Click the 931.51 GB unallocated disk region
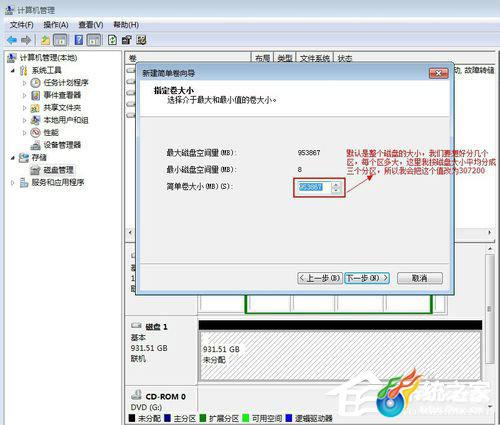Viewport: 500px width, 425px height. click(340, 356)
